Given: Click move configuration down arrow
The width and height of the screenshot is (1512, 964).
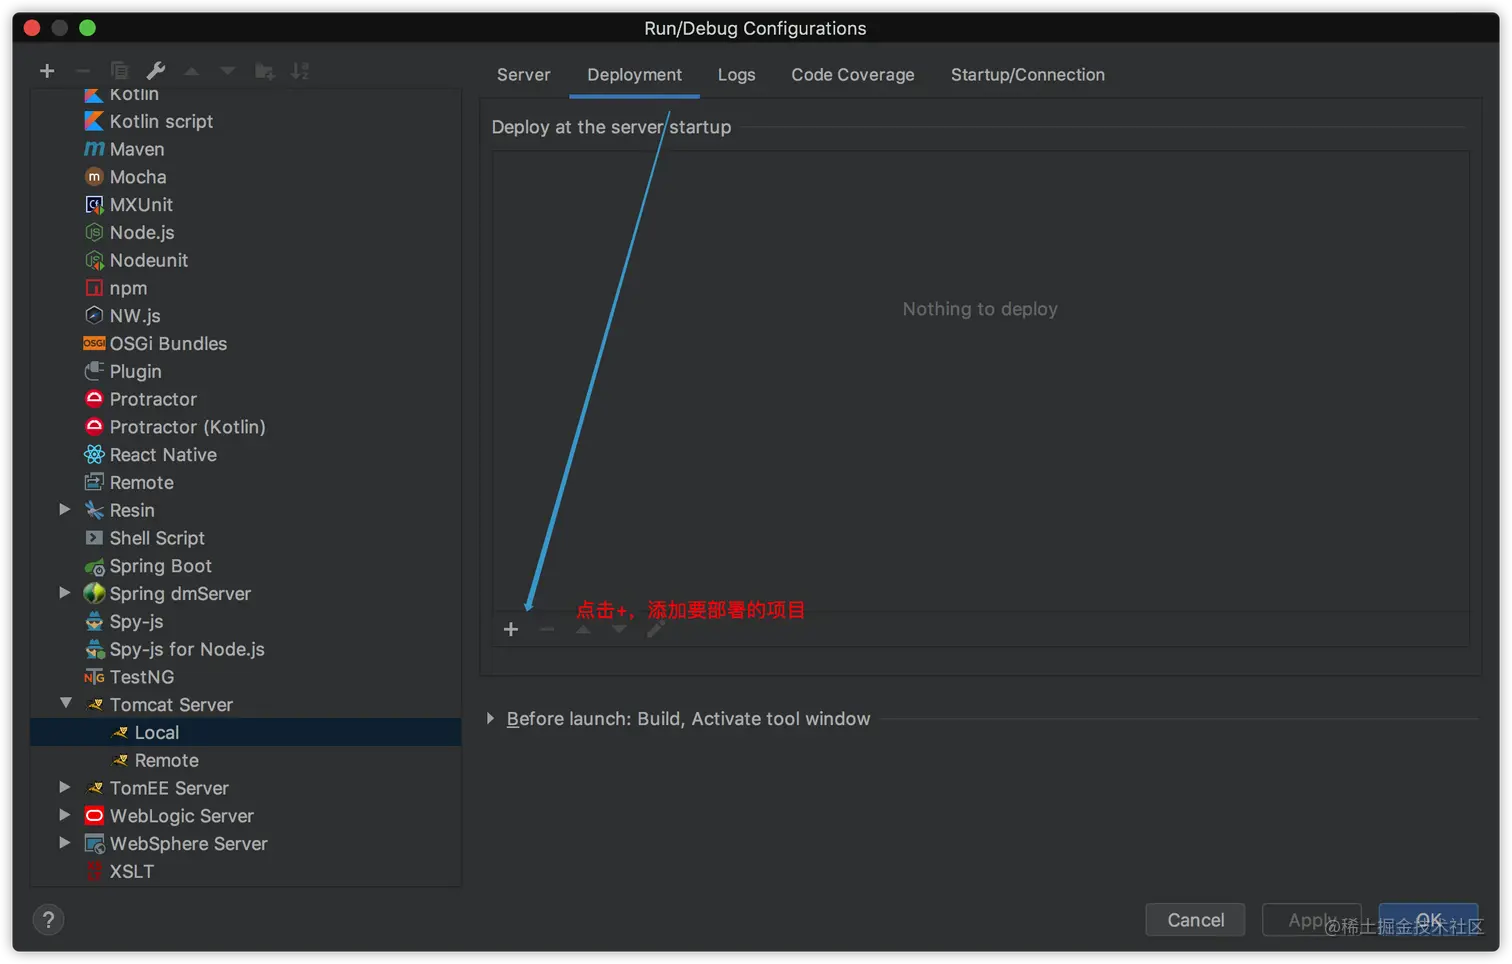Looking at the screenshot, I should click(x=228, y=71).
